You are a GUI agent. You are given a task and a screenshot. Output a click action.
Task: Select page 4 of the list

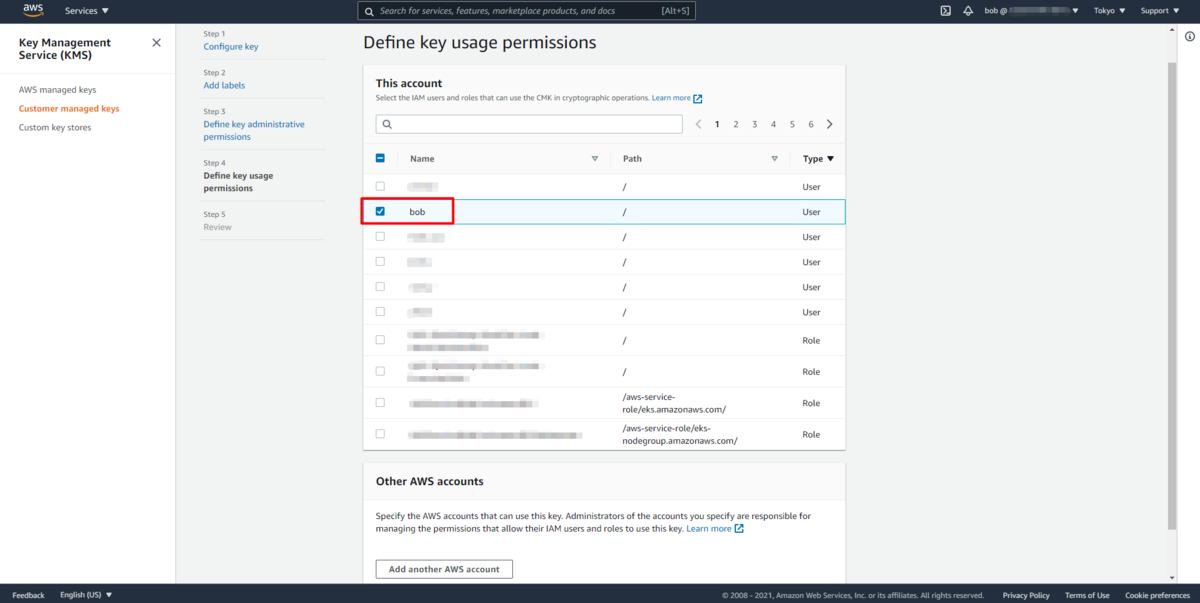click(773, 125)
